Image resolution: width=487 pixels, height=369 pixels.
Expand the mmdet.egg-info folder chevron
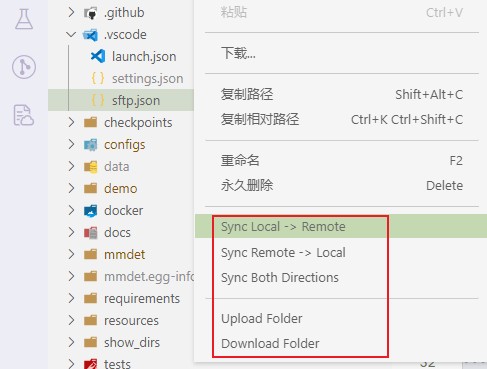click(71, 276)
